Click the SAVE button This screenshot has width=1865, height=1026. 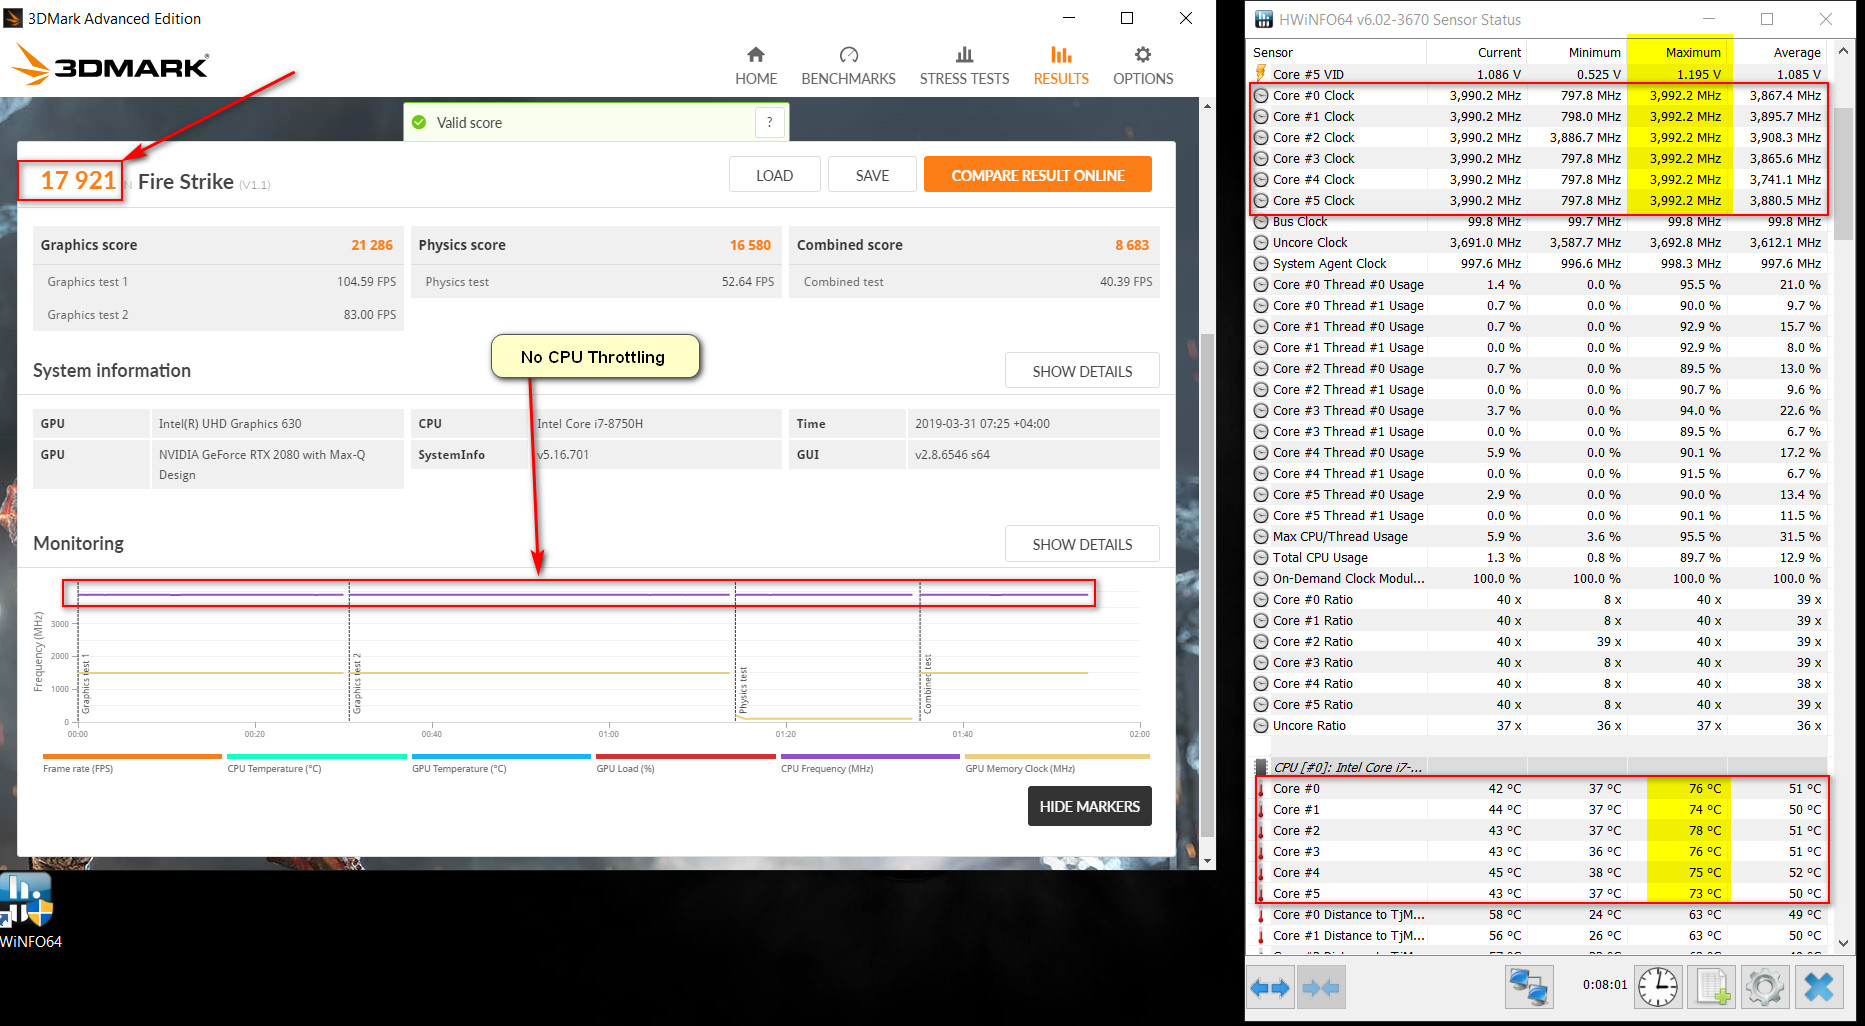872,175
